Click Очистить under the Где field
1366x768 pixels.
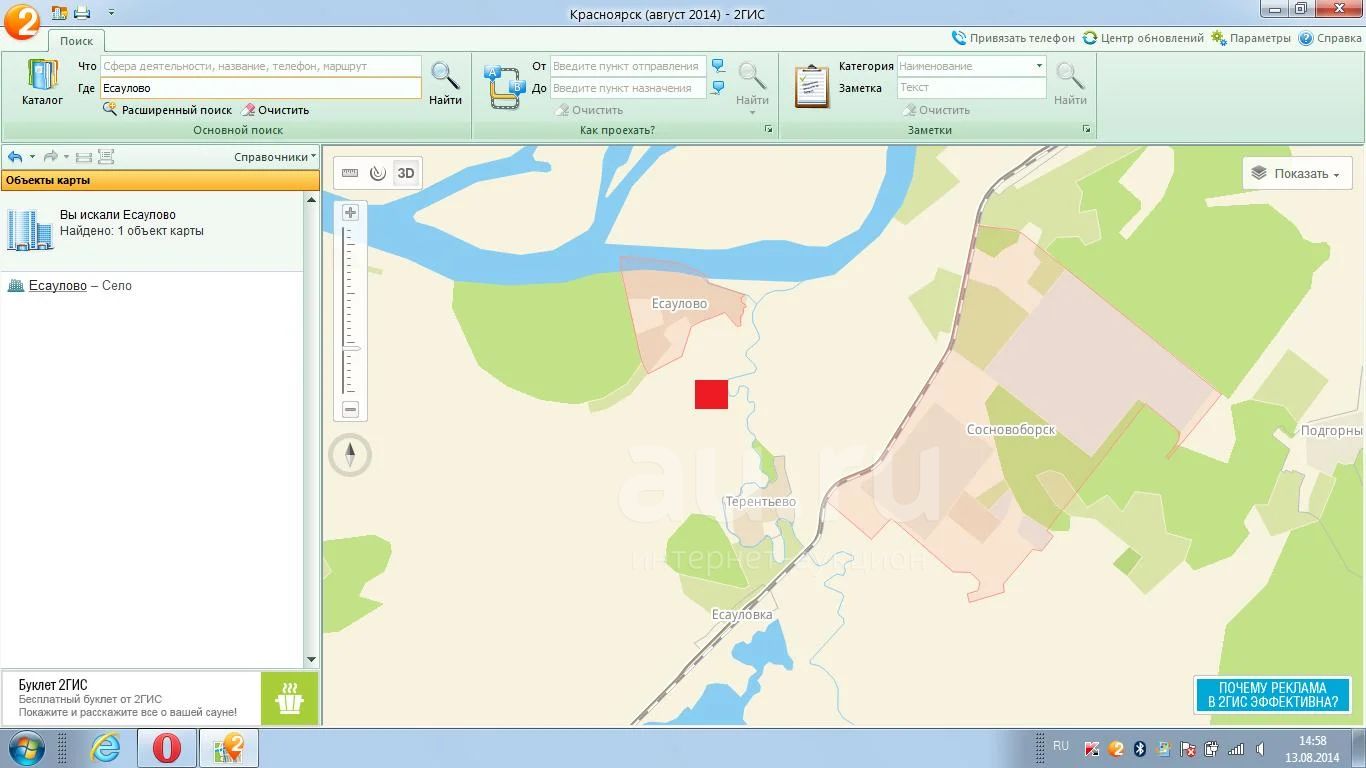(275, 110)
